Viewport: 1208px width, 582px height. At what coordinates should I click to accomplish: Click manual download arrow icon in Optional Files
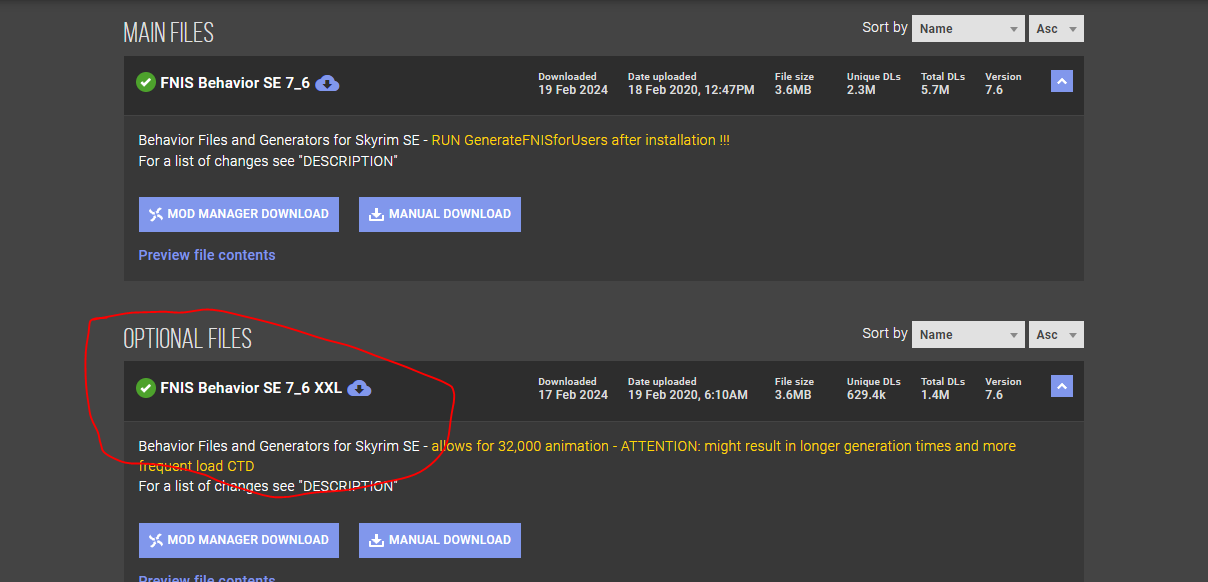click(376, 540)
